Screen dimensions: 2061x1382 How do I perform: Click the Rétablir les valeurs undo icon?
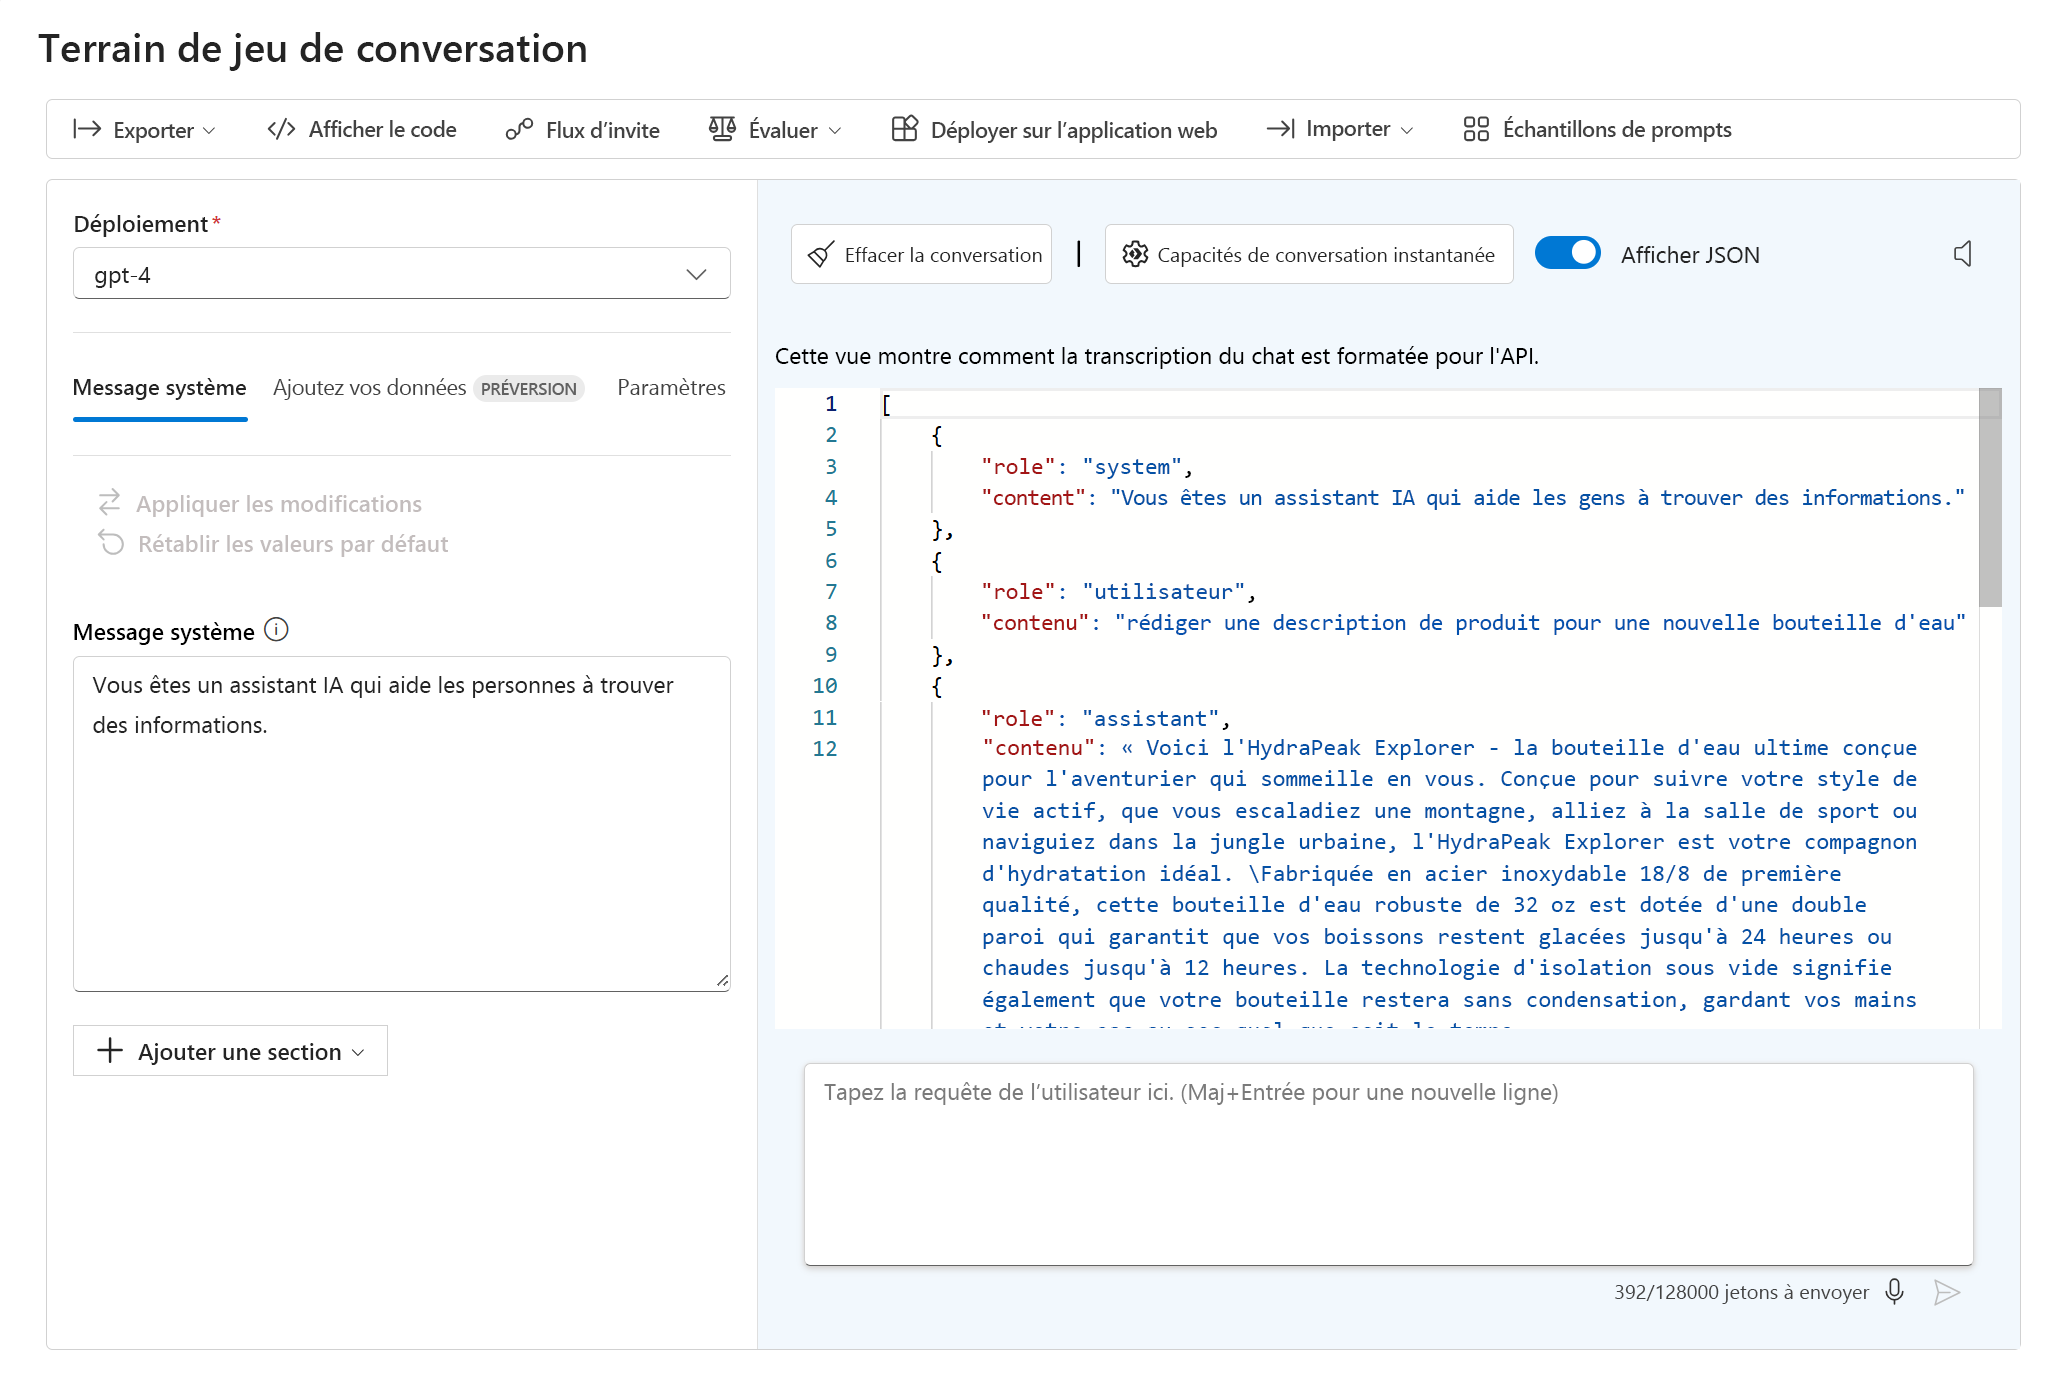[111, 542]
